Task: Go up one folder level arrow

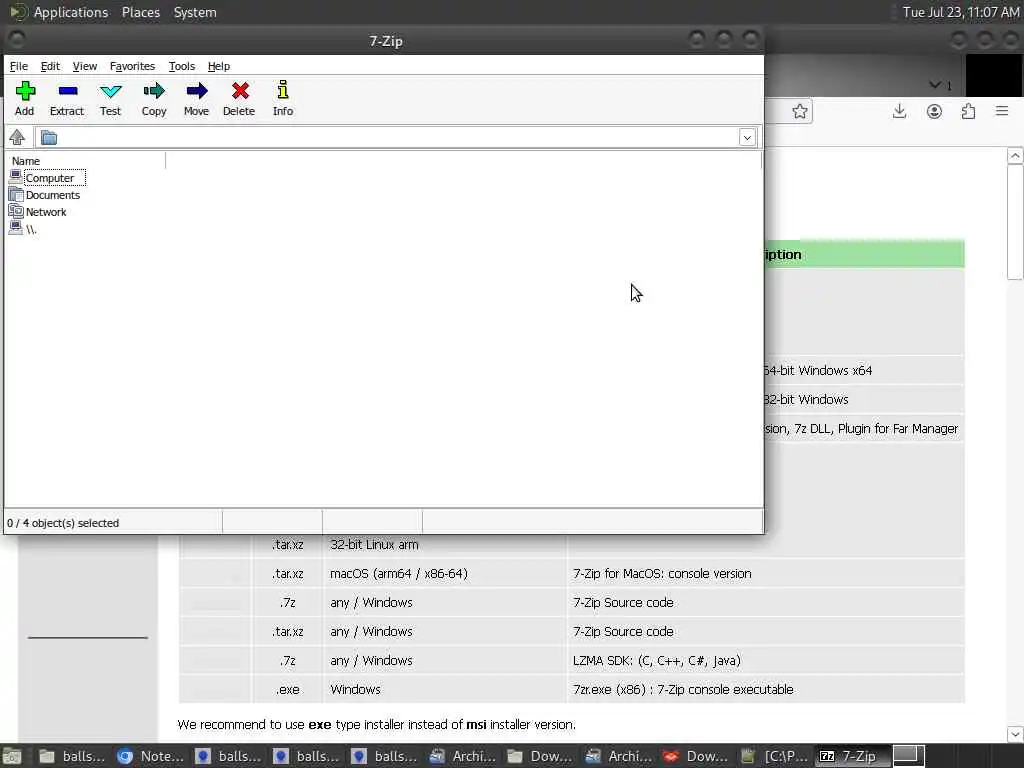Action: (17, 137)
